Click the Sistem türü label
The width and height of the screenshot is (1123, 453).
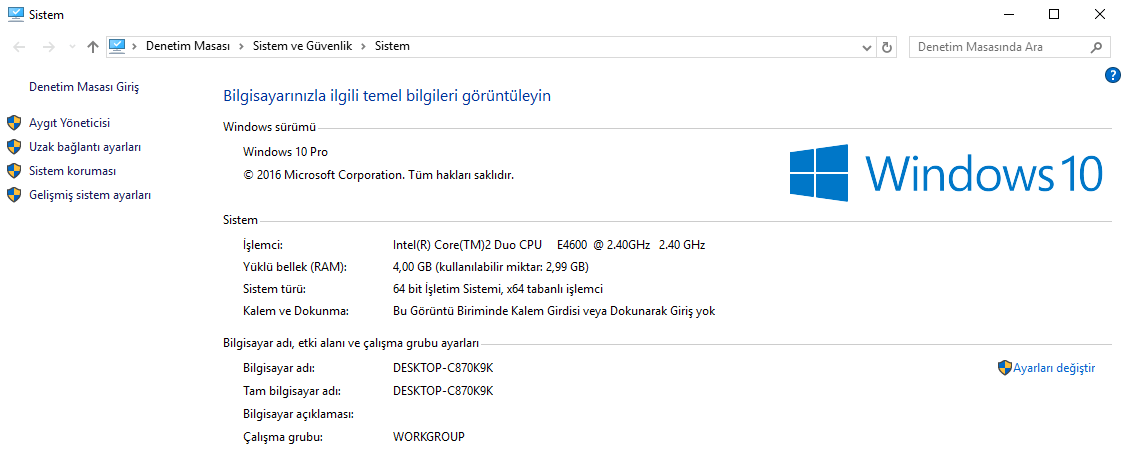(275, 289)
